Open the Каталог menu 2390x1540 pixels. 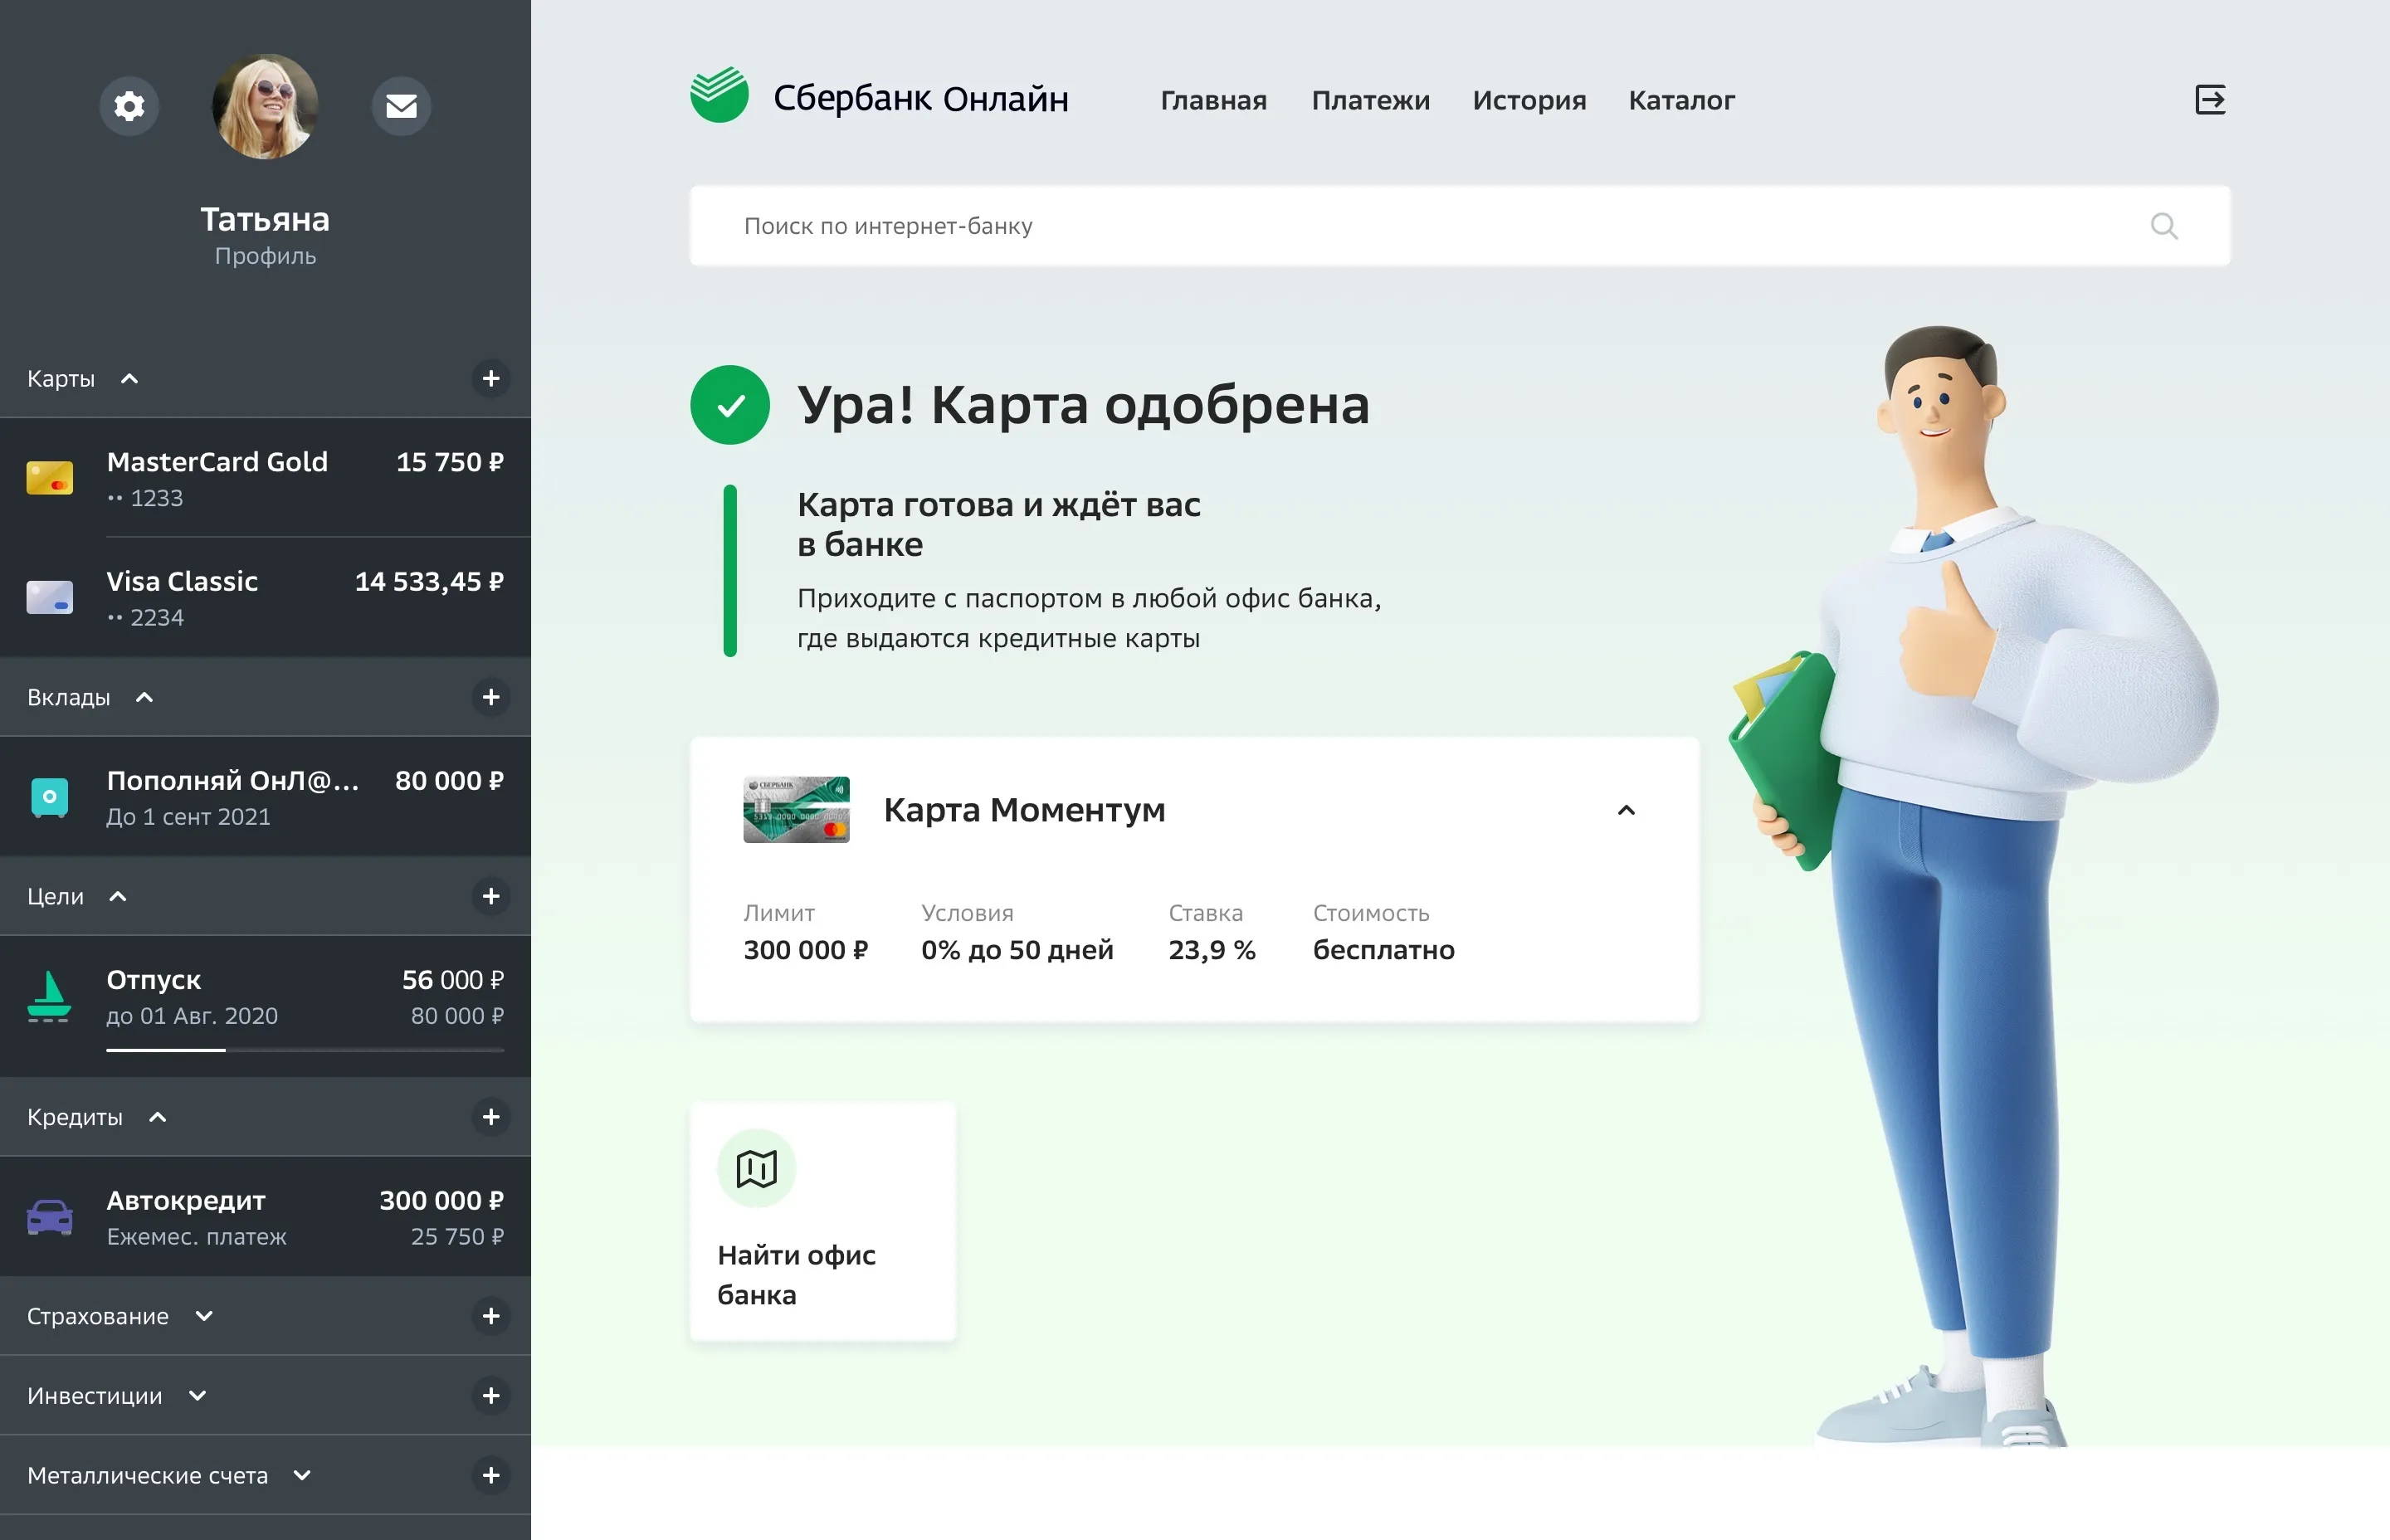[1681, 100]
